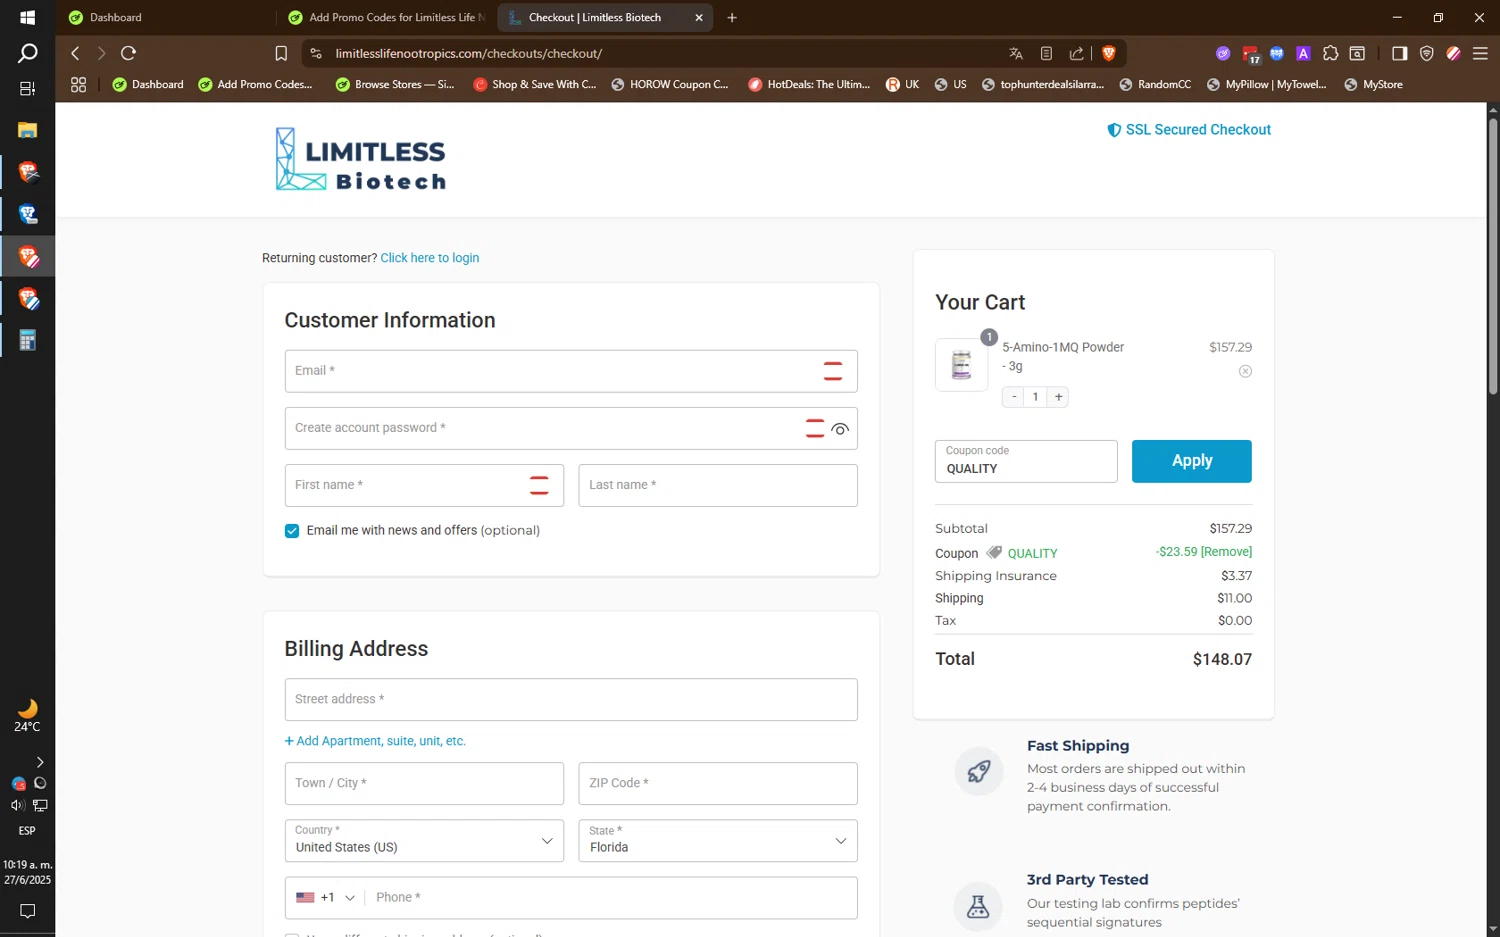The width and height of the screenshot is (1500, 937).
Task: Open reader mode from address bar
Action: click(1046, 53)
